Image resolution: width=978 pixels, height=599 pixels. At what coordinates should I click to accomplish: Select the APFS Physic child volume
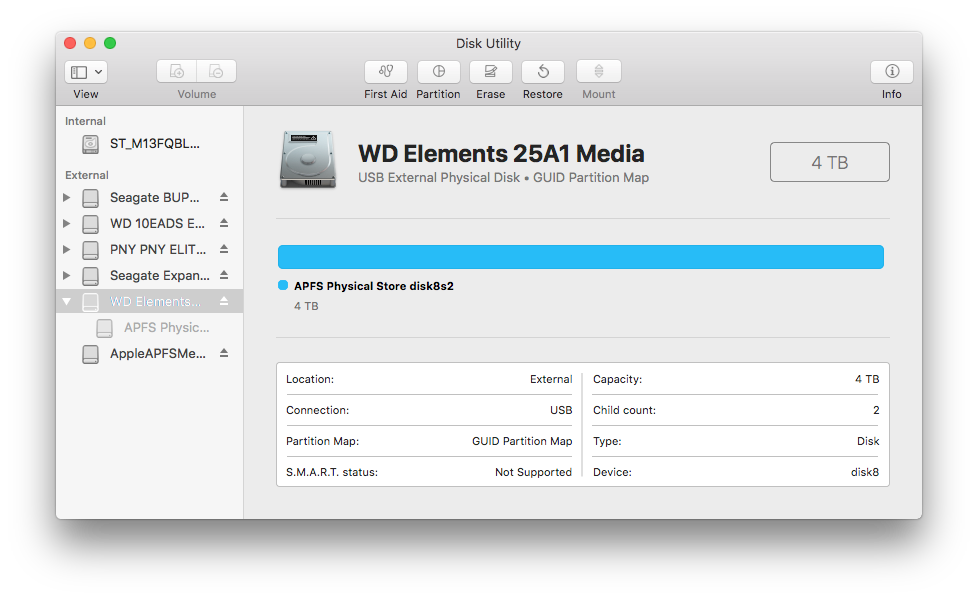pos(150,328)
